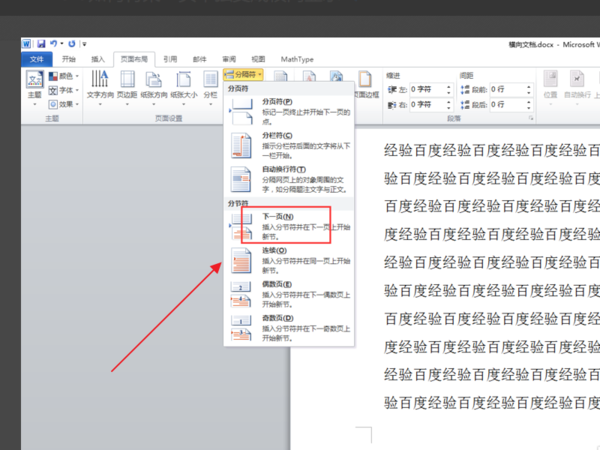The width and height of the screenshot is (600, 450).
Task: Choose 偶数页(E) even page section break
Action: pyautogui.click(x=289, y=294)
